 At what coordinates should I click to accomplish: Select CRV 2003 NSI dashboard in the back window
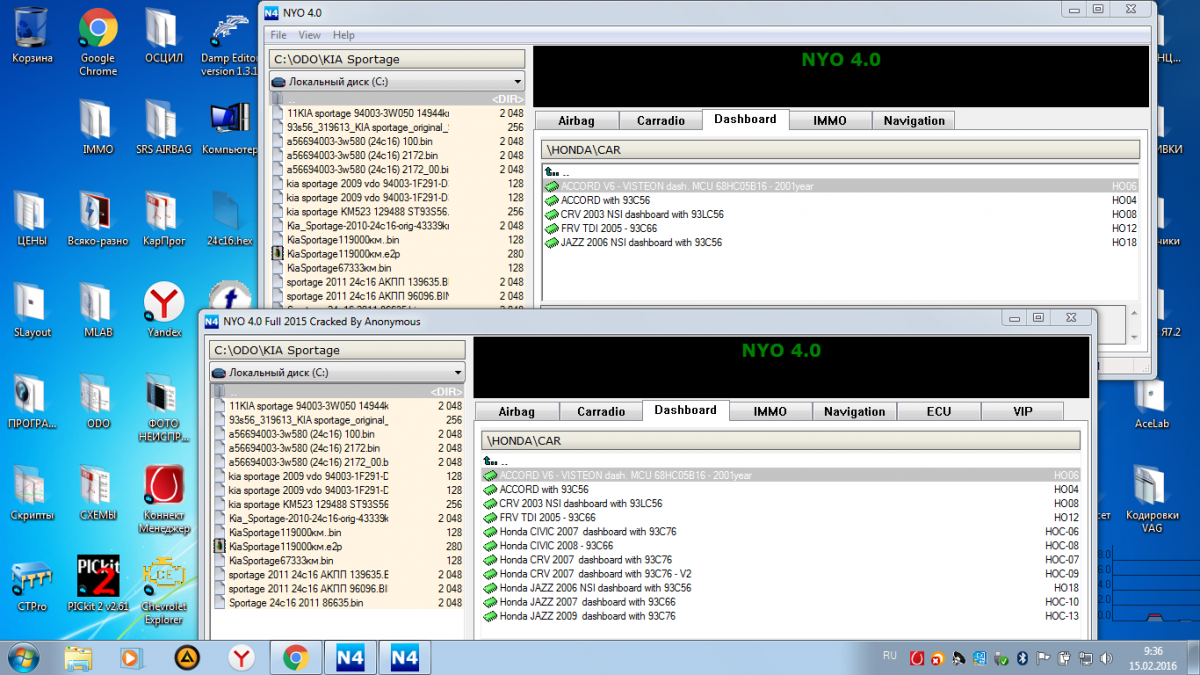tap(841, 214)
